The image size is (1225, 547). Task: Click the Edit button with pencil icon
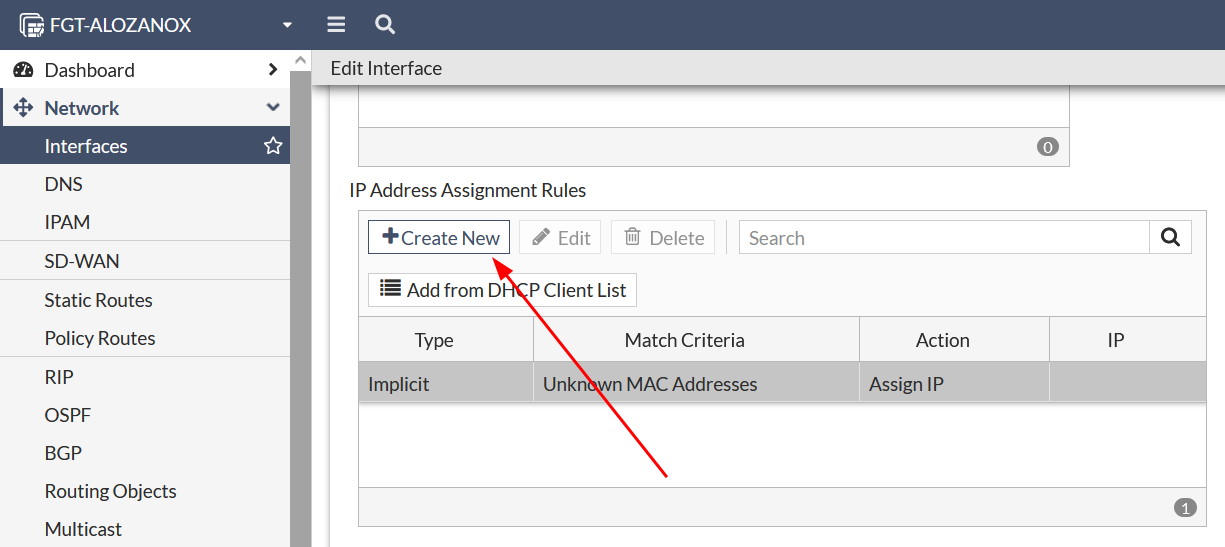(x=560, y=238)
